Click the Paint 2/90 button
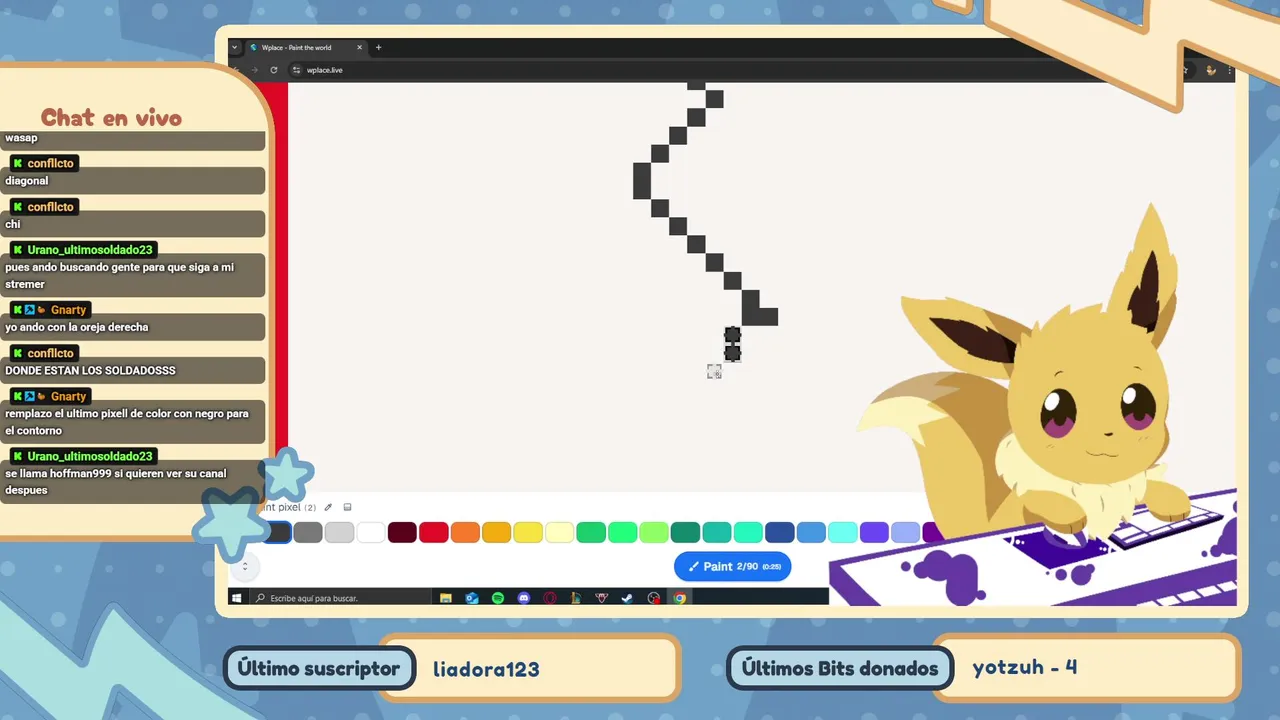This screenshot has height=720, width=1280. click(x=733, y=566)
